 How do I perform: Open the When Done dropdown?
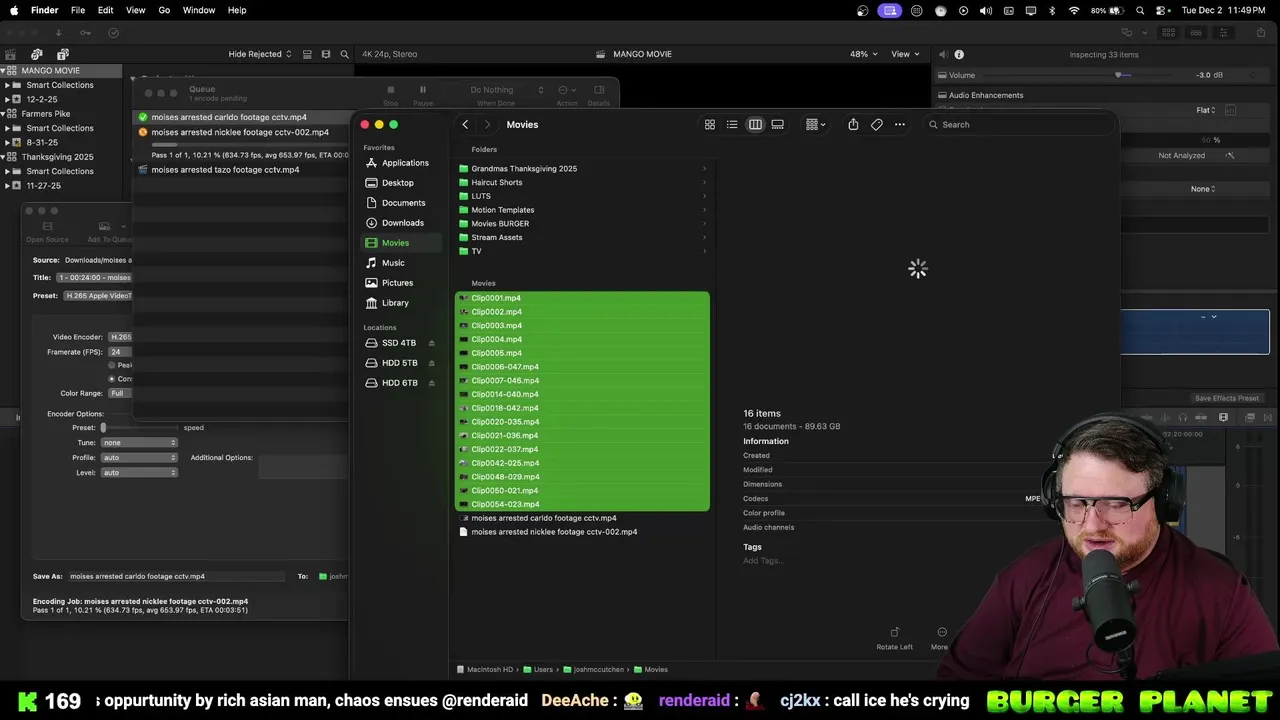[x=508, y=90]
